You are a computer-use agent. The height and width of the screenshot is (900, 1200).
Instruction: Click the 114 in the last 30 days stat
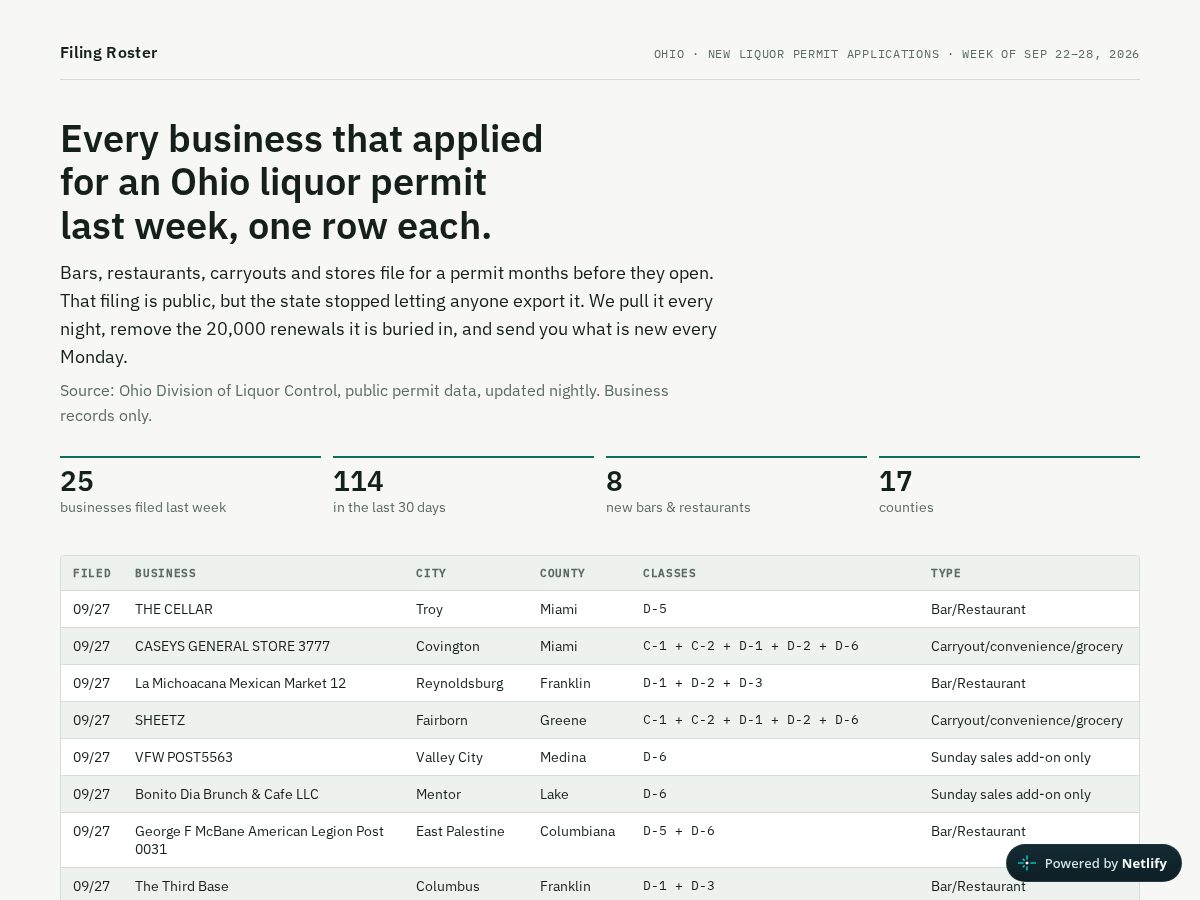(x=463, y=488)
